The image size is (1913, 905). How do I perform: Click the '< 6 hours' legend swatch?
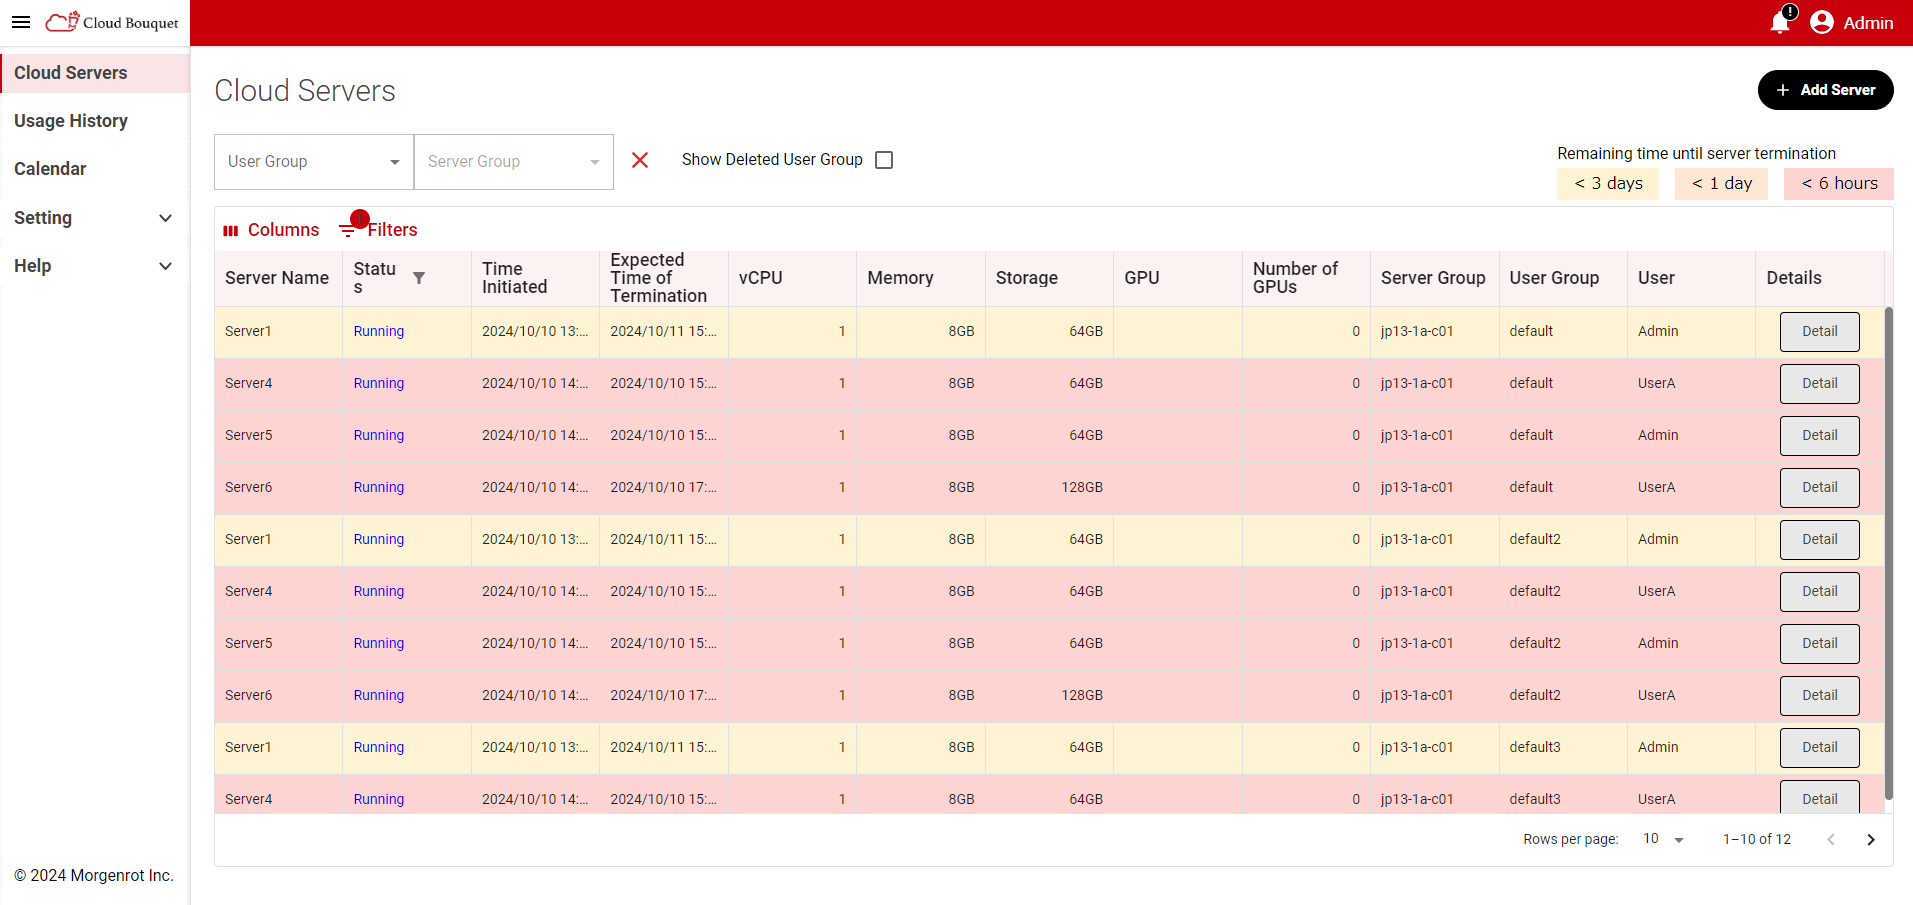[1838, 184]
